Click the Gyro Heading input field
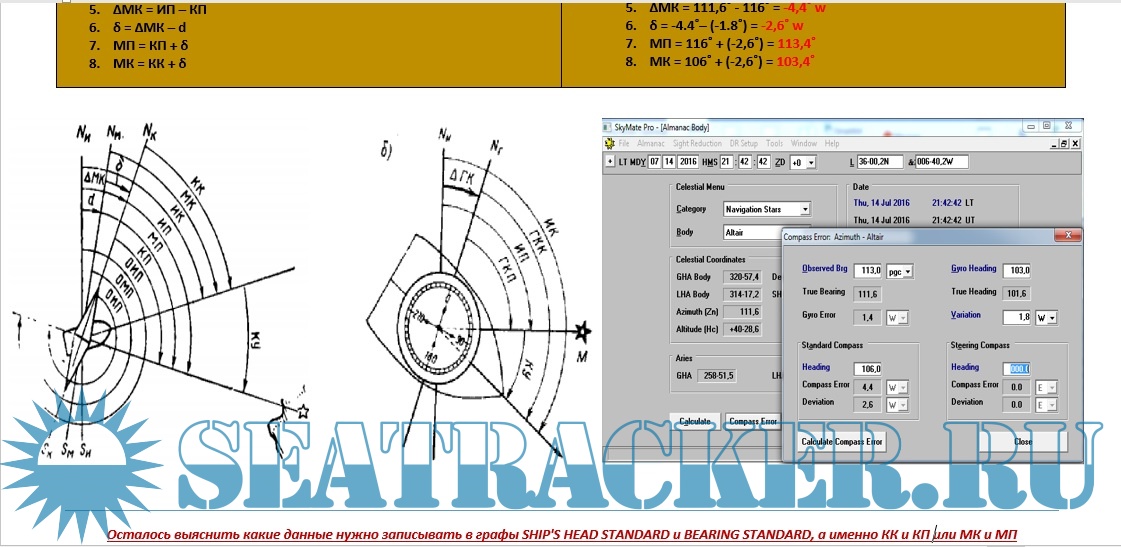The image size is (1121, 547). [1018, 271]
